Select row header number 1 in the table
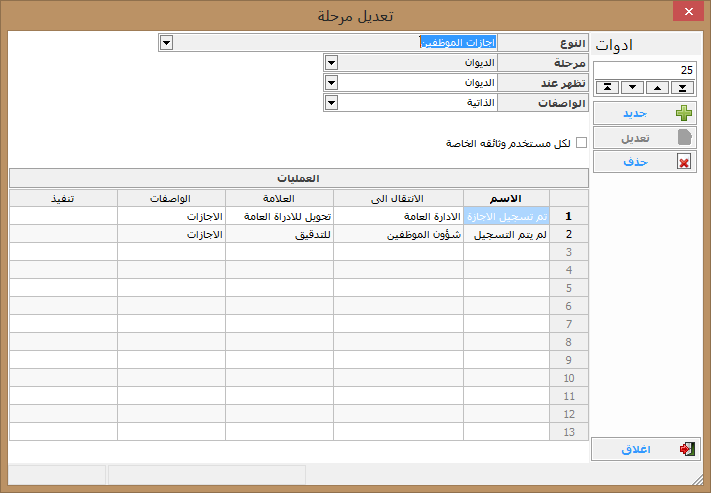 [568, 216]
